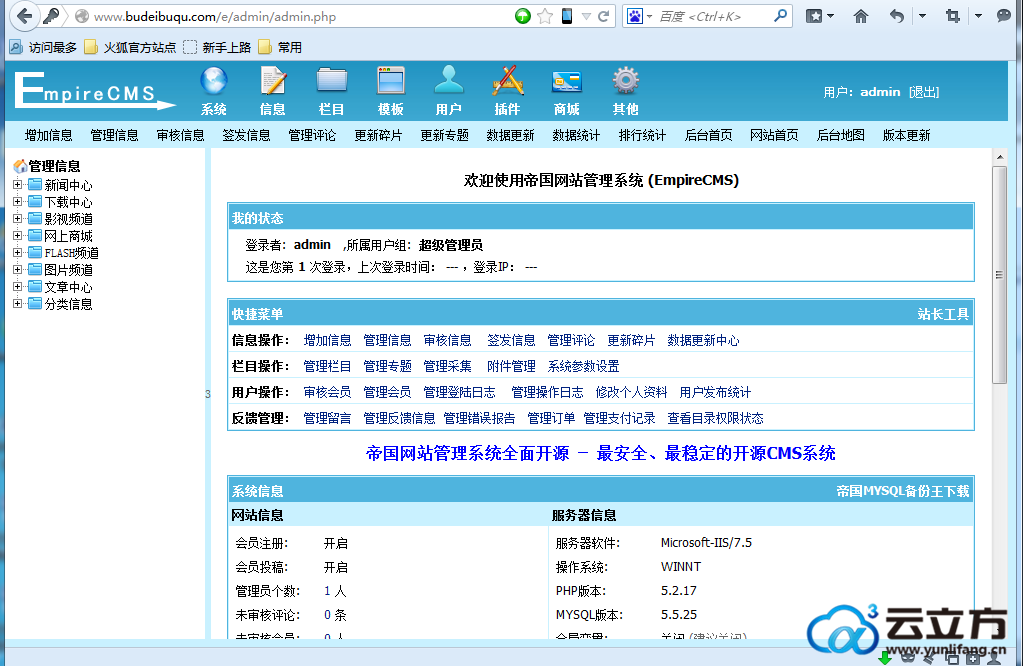Focus the 百度 search input box
1023x666 pixels.
click(712, 16)
